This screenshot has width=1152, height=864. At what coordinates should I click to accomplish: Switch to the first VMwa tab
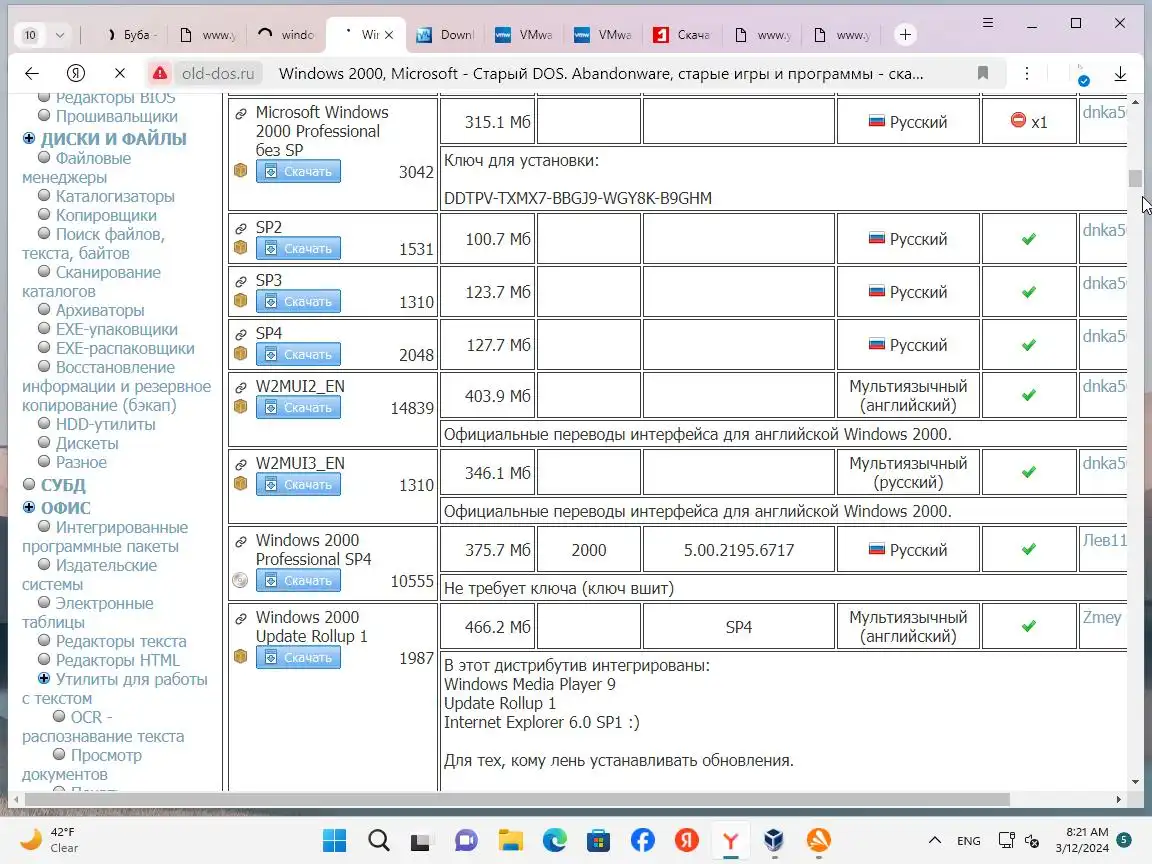tap(524, 35)
